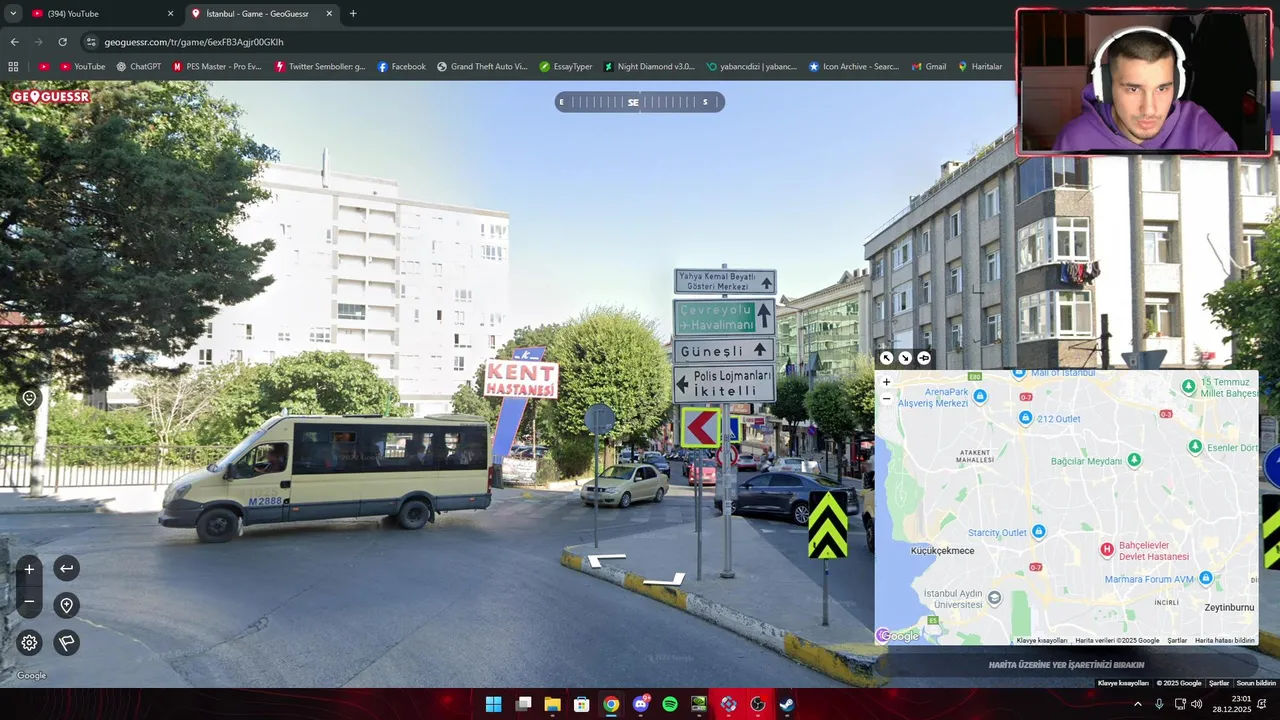Screen dimensions: 1280x720
Task: Open Night Diamond v3.0 bookmark
Action: (x=648, y=67)
